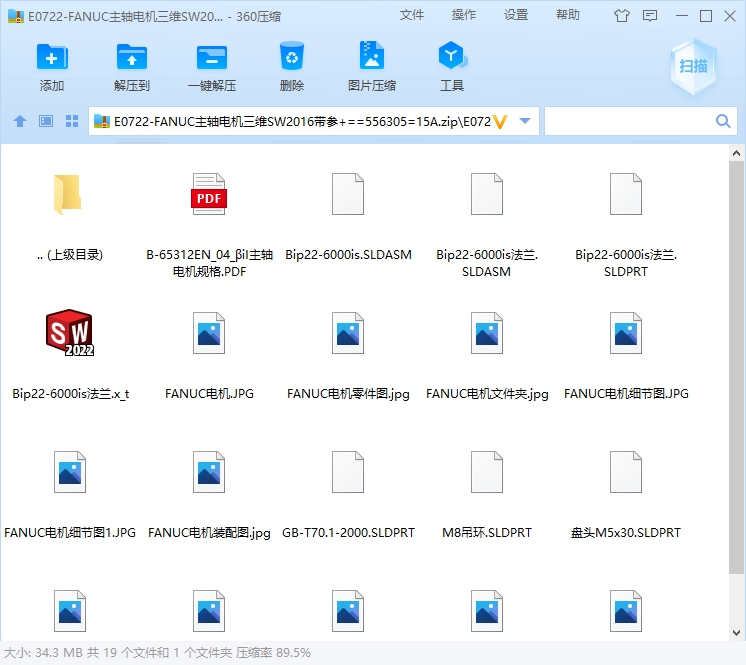This screenshot has height=665, width=746.
Task: Click the filename text FANUC电机装配图.jpg
Action: tap(209, 533)
